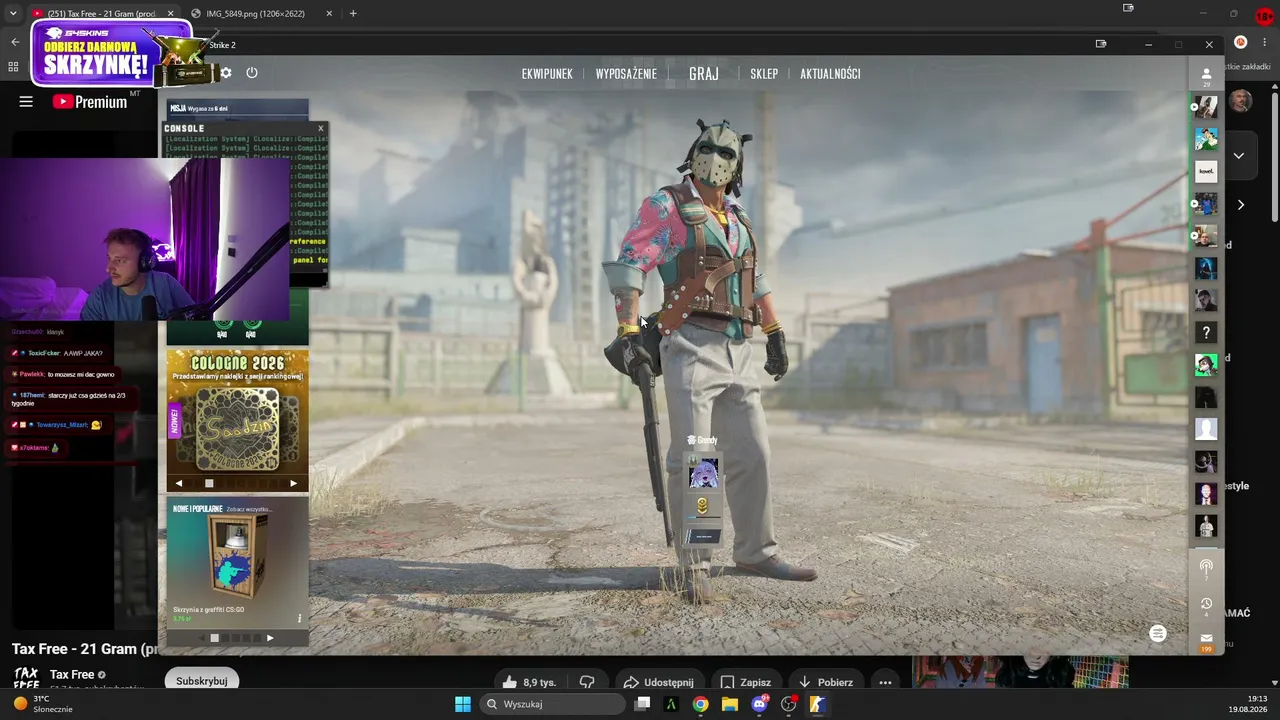Screen dimensions: 1280x720
Task: Show previous Cologne 2026 news slide
Action: 179,483
